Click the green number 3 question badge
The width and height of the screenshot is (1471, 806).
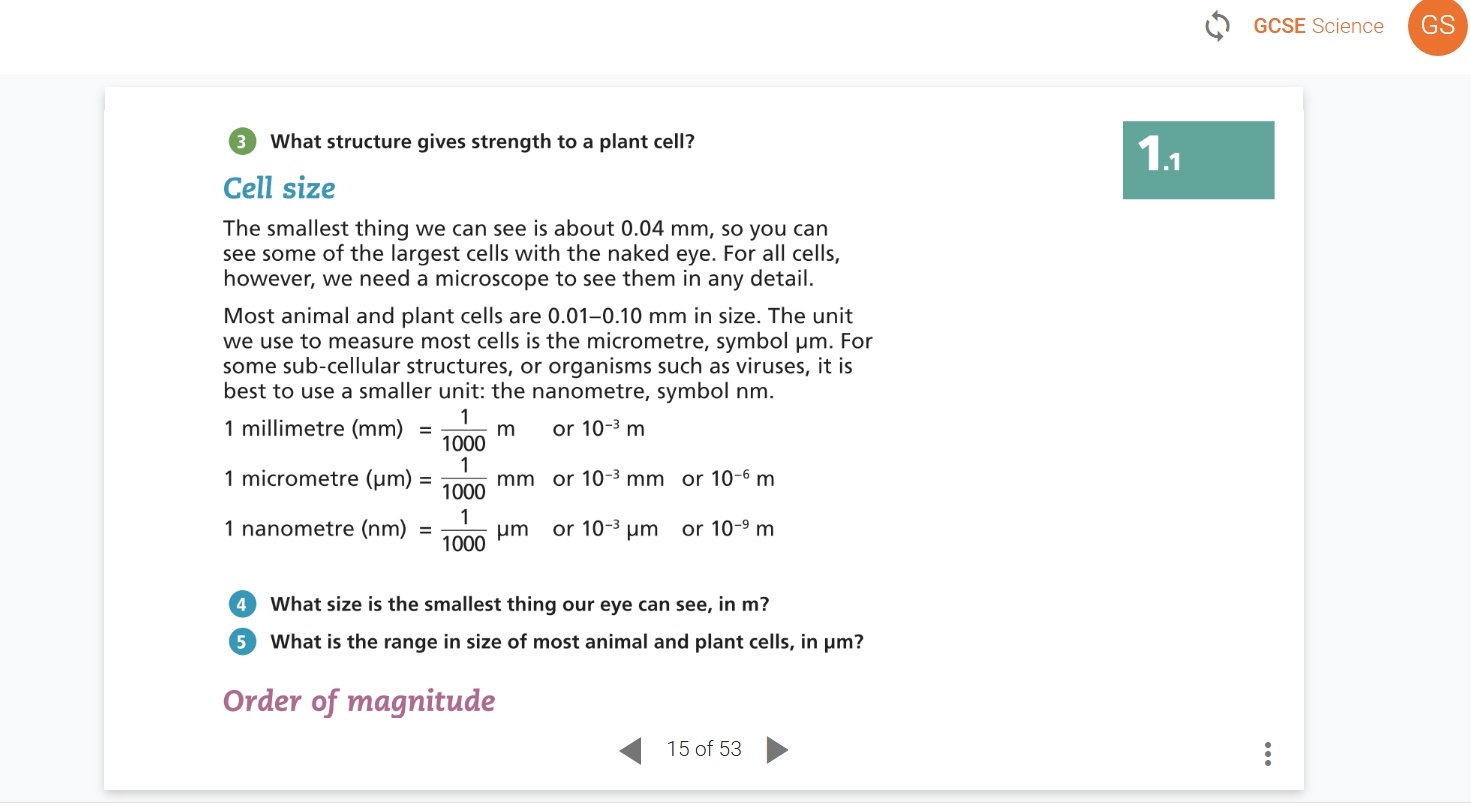[x=241, y=142]
